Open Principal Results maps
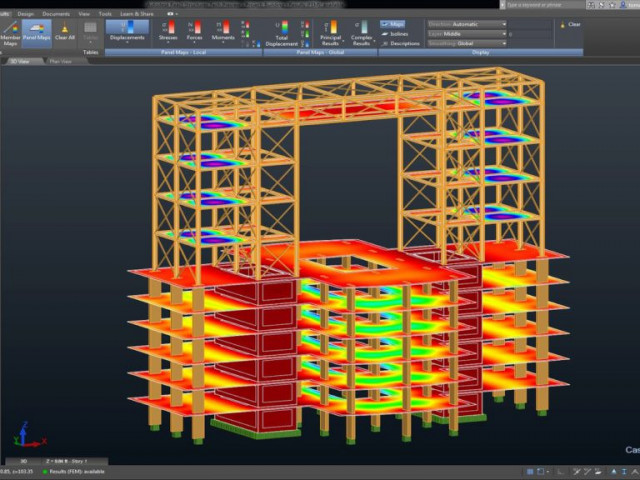 pyautogui.click(x=331, y=33)
